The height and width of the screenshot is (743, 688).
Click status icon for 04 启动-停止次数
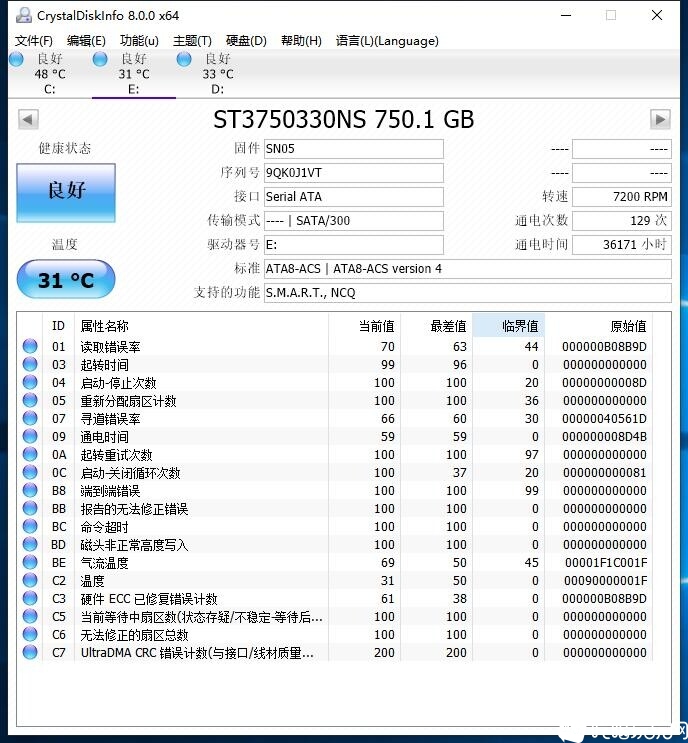30,382
